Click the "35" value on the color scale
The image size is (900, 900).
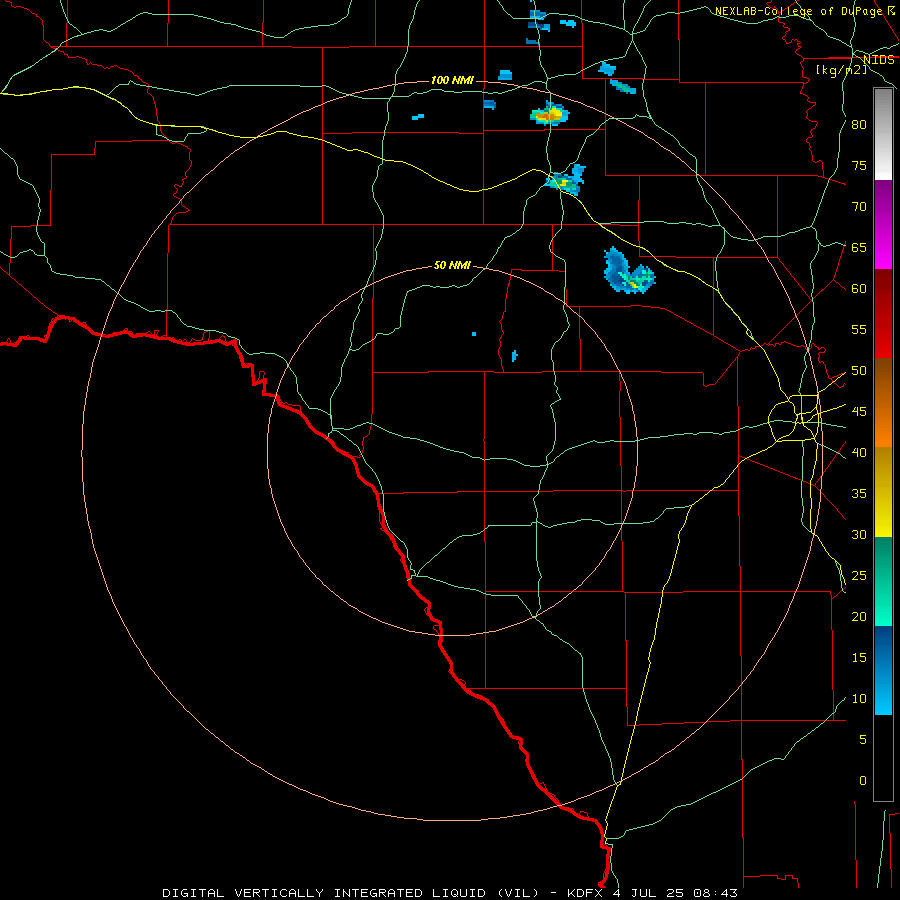pos(859,494)
